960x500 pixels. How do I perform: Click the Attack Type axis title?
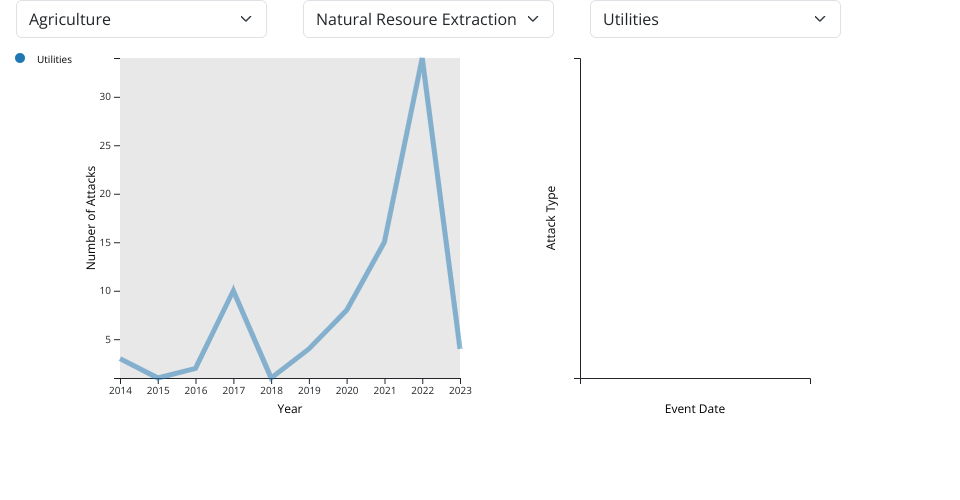pos(551,218)
